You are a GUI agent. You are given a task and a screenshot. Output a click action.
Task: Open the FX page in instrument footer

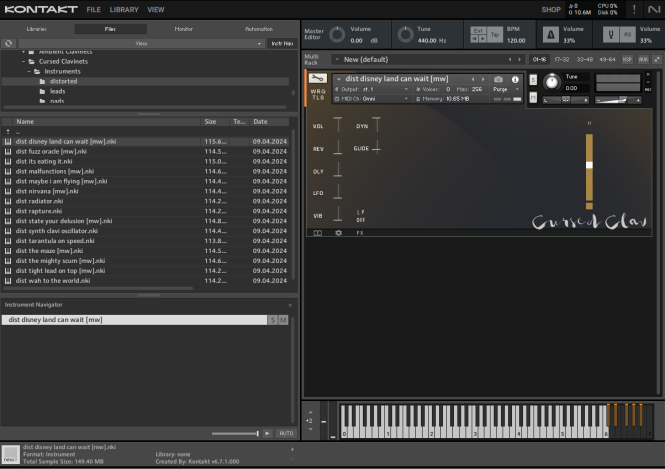click(360, 232)
